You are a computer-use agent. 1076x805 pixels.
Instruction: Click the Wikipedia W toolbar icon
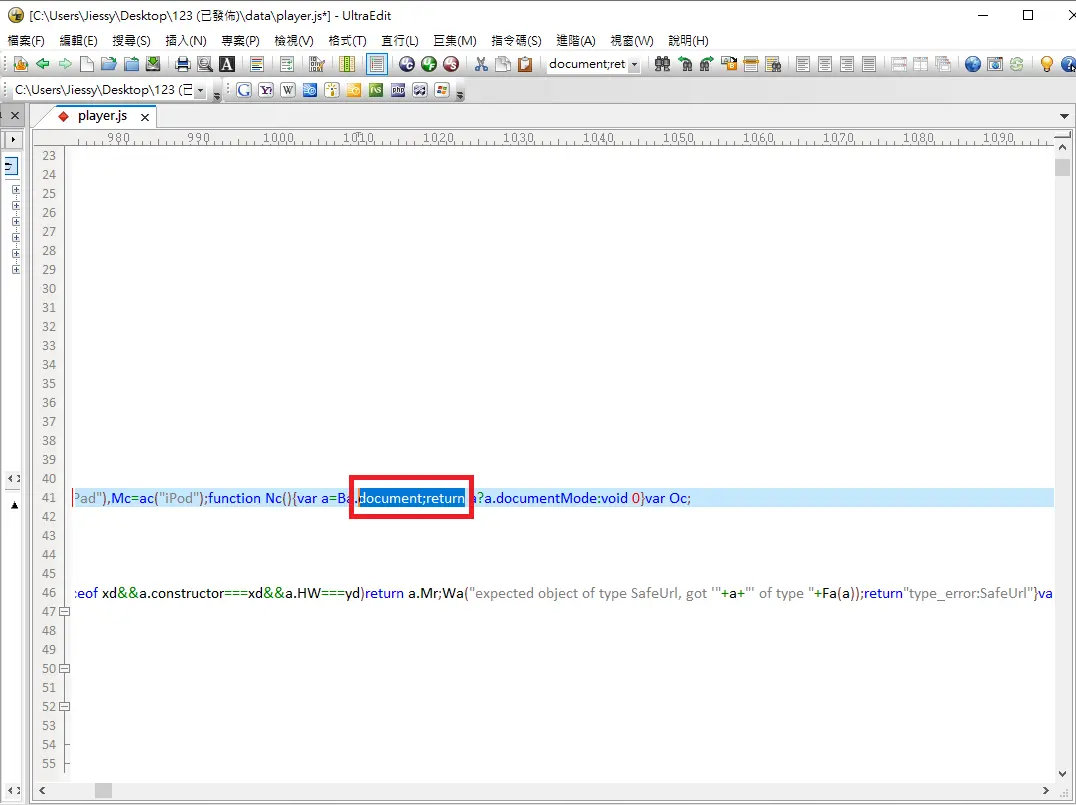pos(288,90)
